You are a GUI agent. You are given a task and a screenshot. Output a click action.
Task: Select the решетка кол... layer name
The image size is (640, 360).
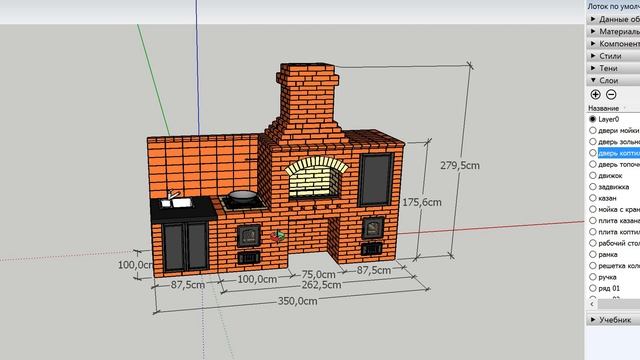(619, 266)
